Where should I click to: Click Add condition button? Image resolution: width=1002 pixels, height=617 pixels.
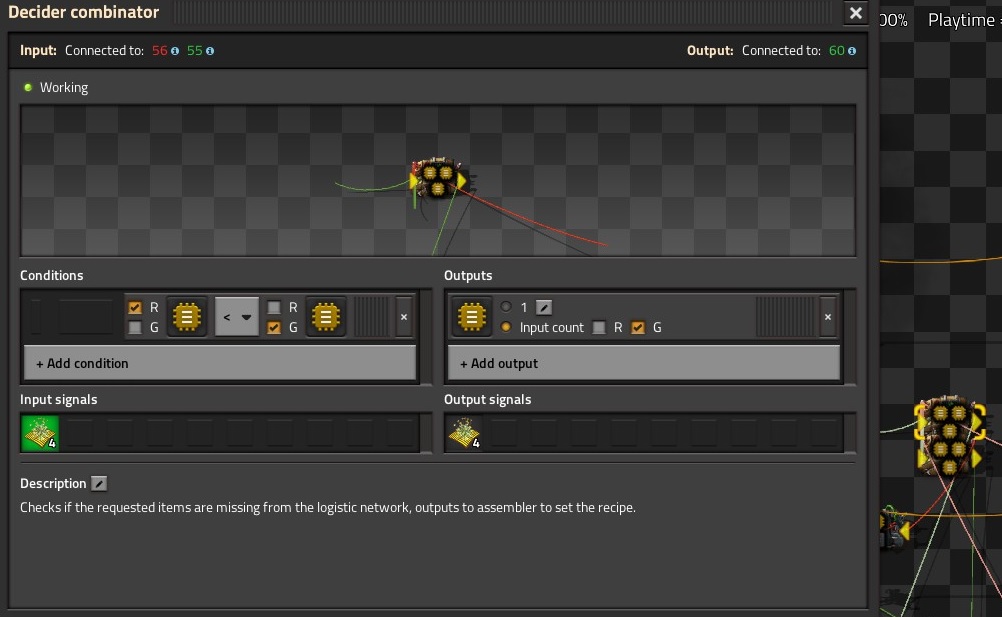[220, 363]
